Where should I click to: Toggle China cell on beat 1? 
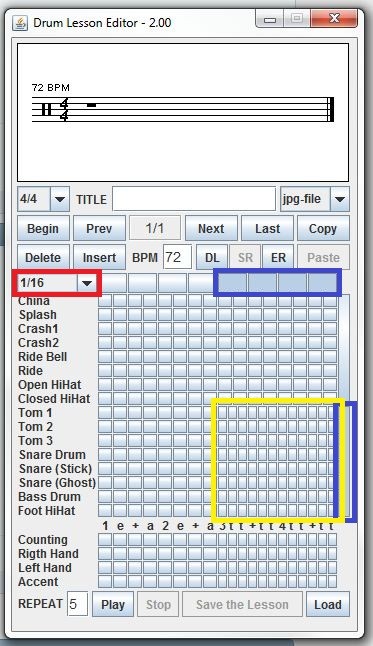[x=105, y=301]
